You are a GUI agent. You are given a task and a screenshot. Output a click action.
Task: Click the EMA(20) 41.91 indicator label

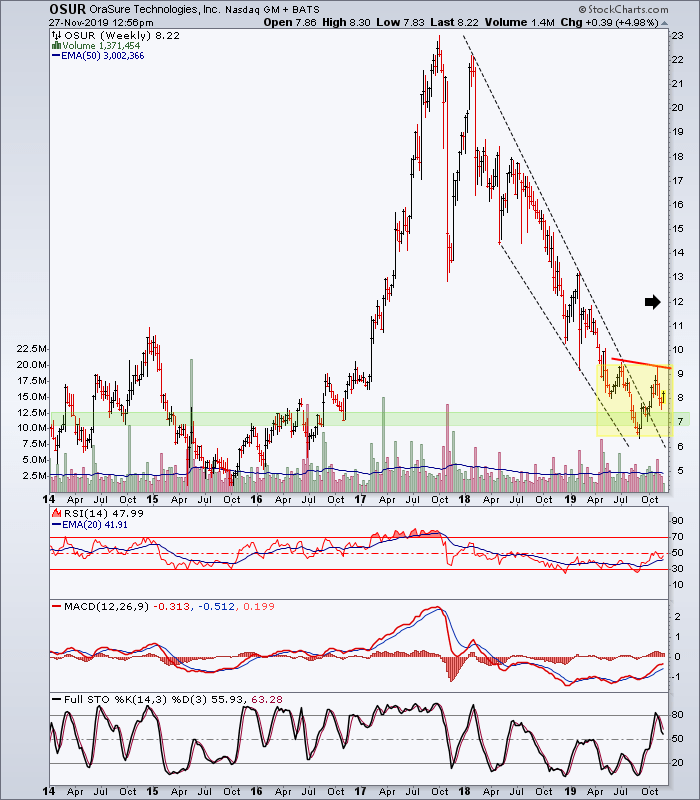pyautogui.click(x=94, y=524)
